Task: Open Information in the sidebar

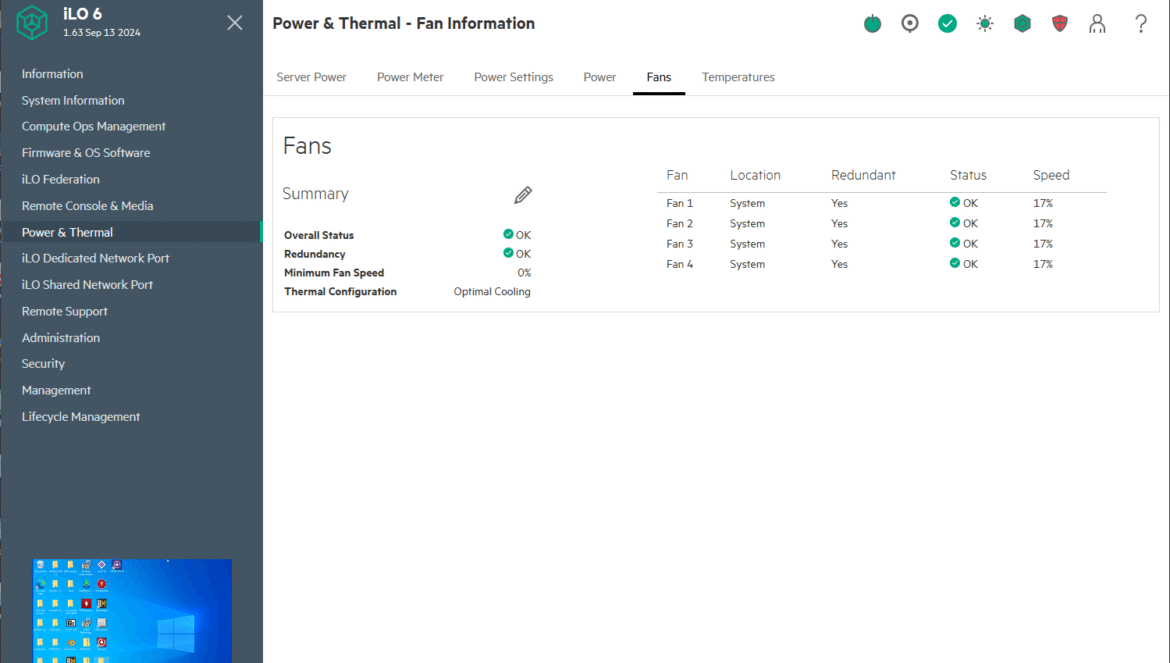Action: pyautogui.click(x=52, y=74)
